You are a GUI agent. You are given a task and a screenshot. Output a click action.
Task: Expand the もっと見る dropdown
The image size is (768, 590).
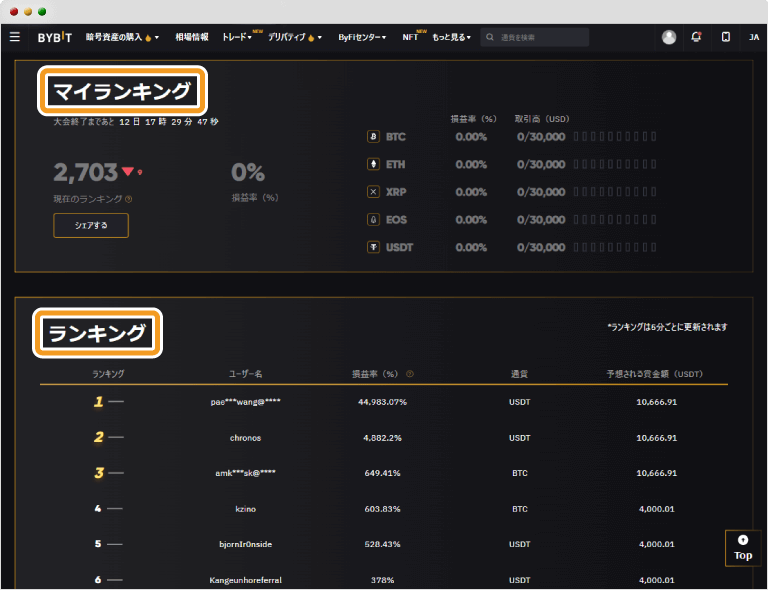pos(451,37)
